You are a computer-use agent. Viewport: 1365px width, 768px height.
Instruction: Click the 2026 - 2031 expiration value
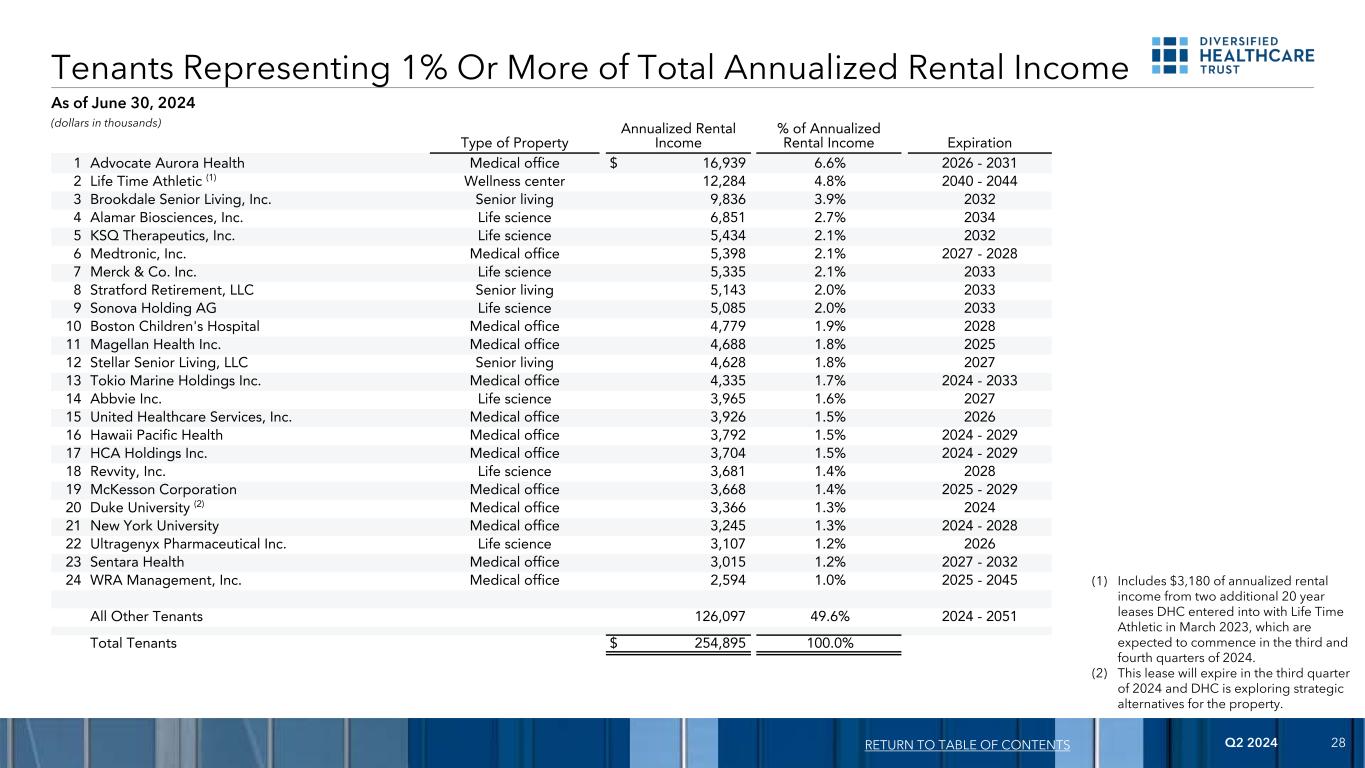979,163
